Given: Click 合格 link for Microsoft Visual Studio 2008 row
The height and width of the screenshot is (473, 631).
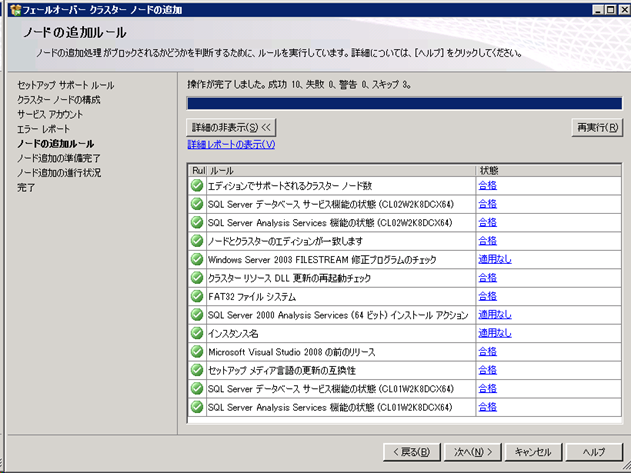Looking at the screenshot, I should (x=487, y=352).
